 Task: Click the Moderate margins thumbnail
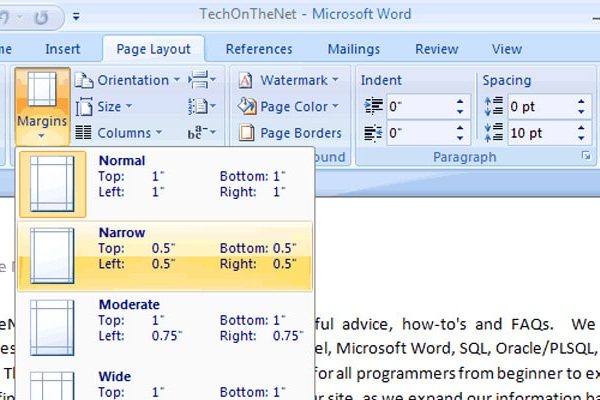point(52,328)
